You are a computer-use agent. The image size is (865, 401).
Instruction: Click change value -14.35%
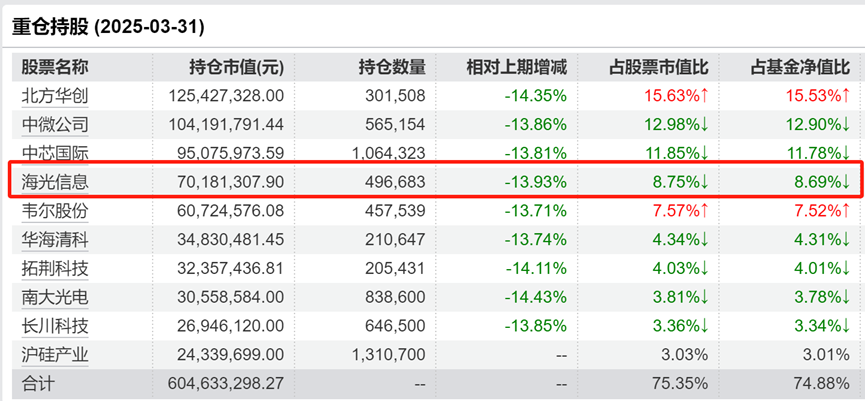coord(536,96)
